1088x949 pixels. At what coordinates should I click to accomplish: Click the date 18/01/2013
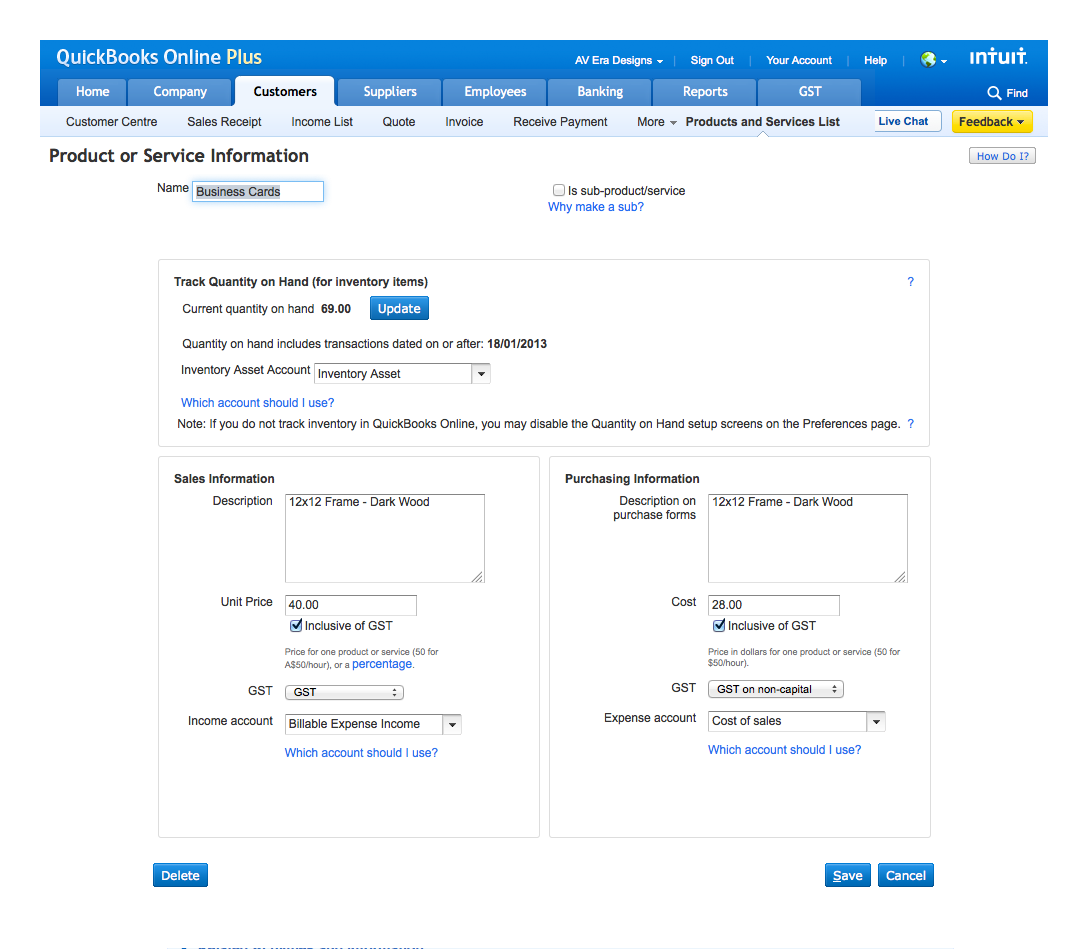coord(517,344)
